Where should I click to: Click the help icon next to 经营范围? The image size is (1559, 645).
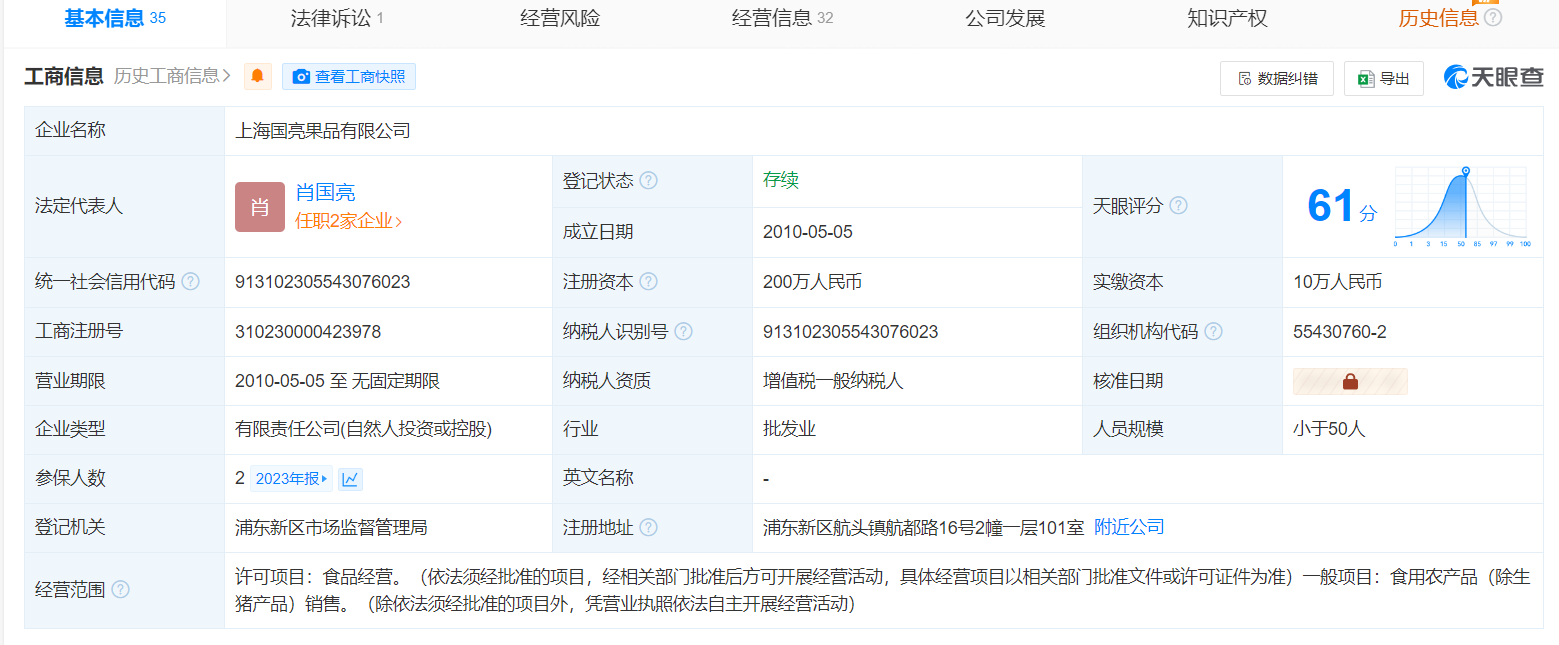pos(120,590)
